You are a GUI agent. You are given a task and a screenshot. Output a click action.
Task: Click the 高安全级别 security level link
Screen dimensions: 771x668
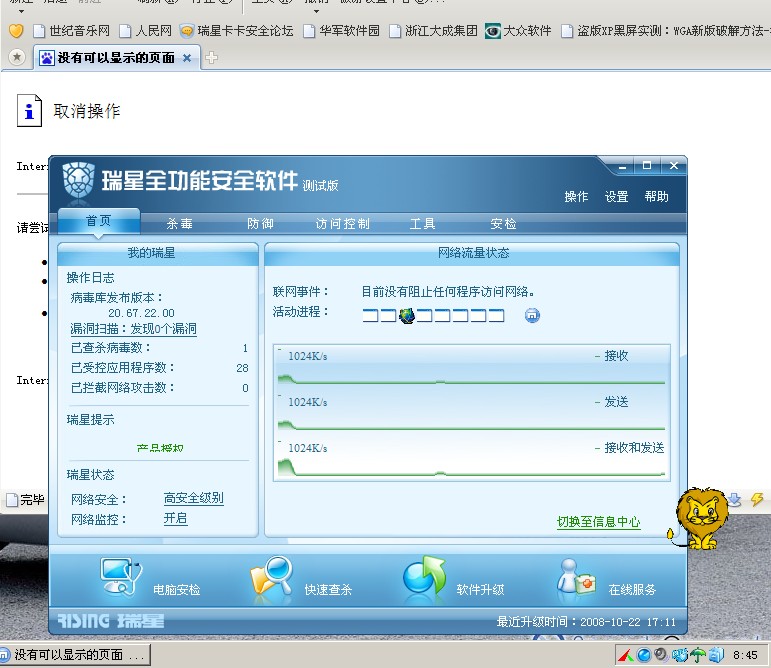(194, 498)
